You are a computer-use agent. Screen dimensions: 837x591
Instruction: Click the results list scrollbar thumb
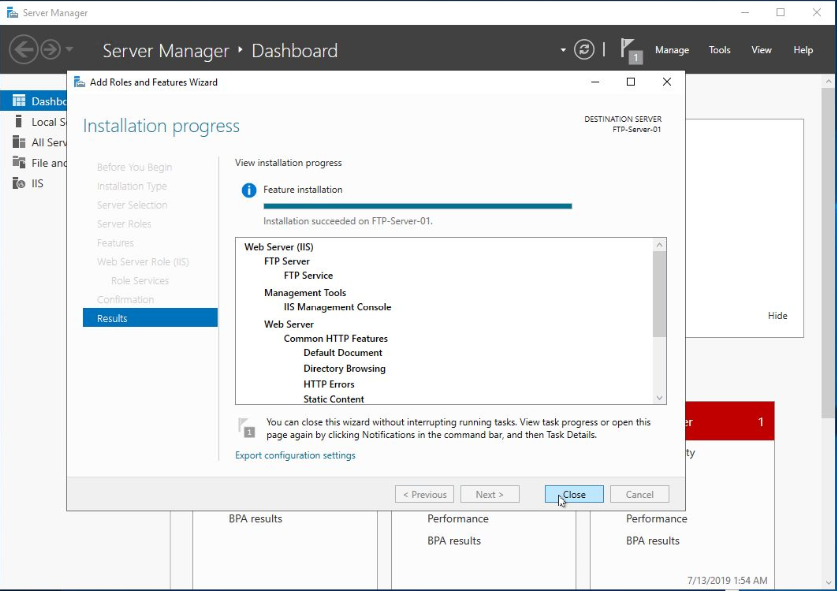[x=659, y=294]
